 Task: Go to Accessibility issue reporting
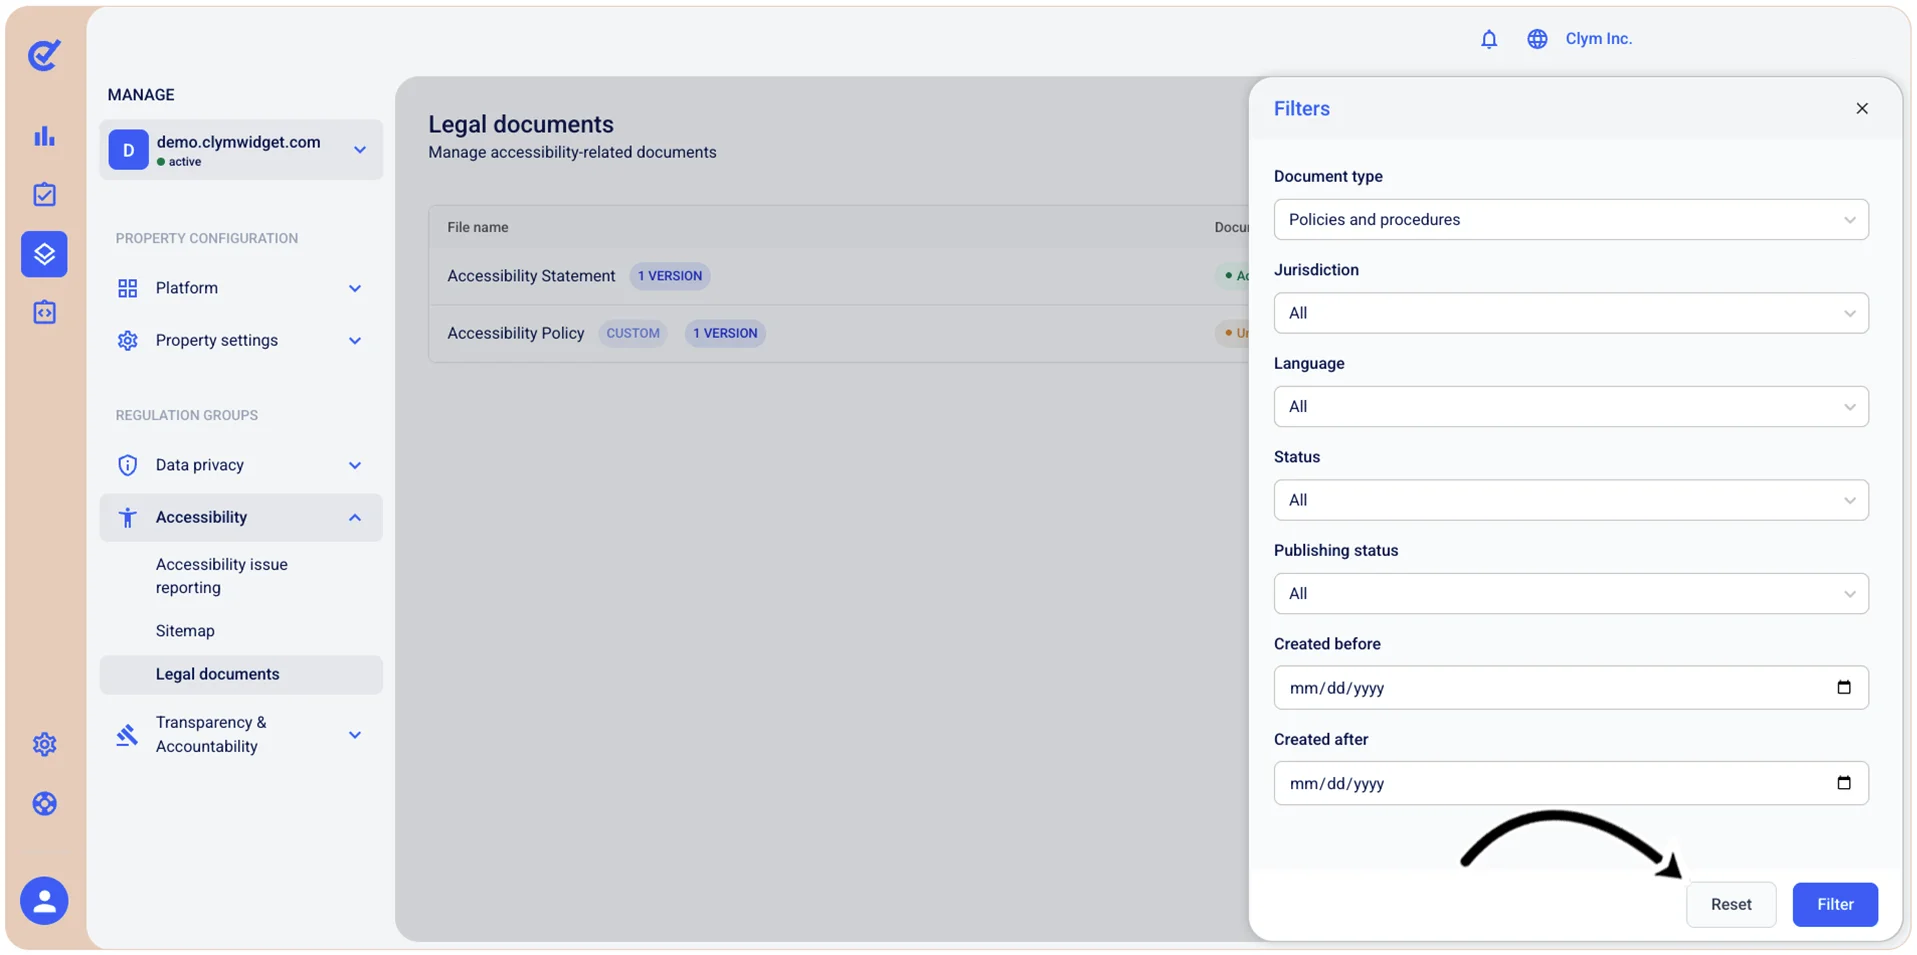pos(222,576)
